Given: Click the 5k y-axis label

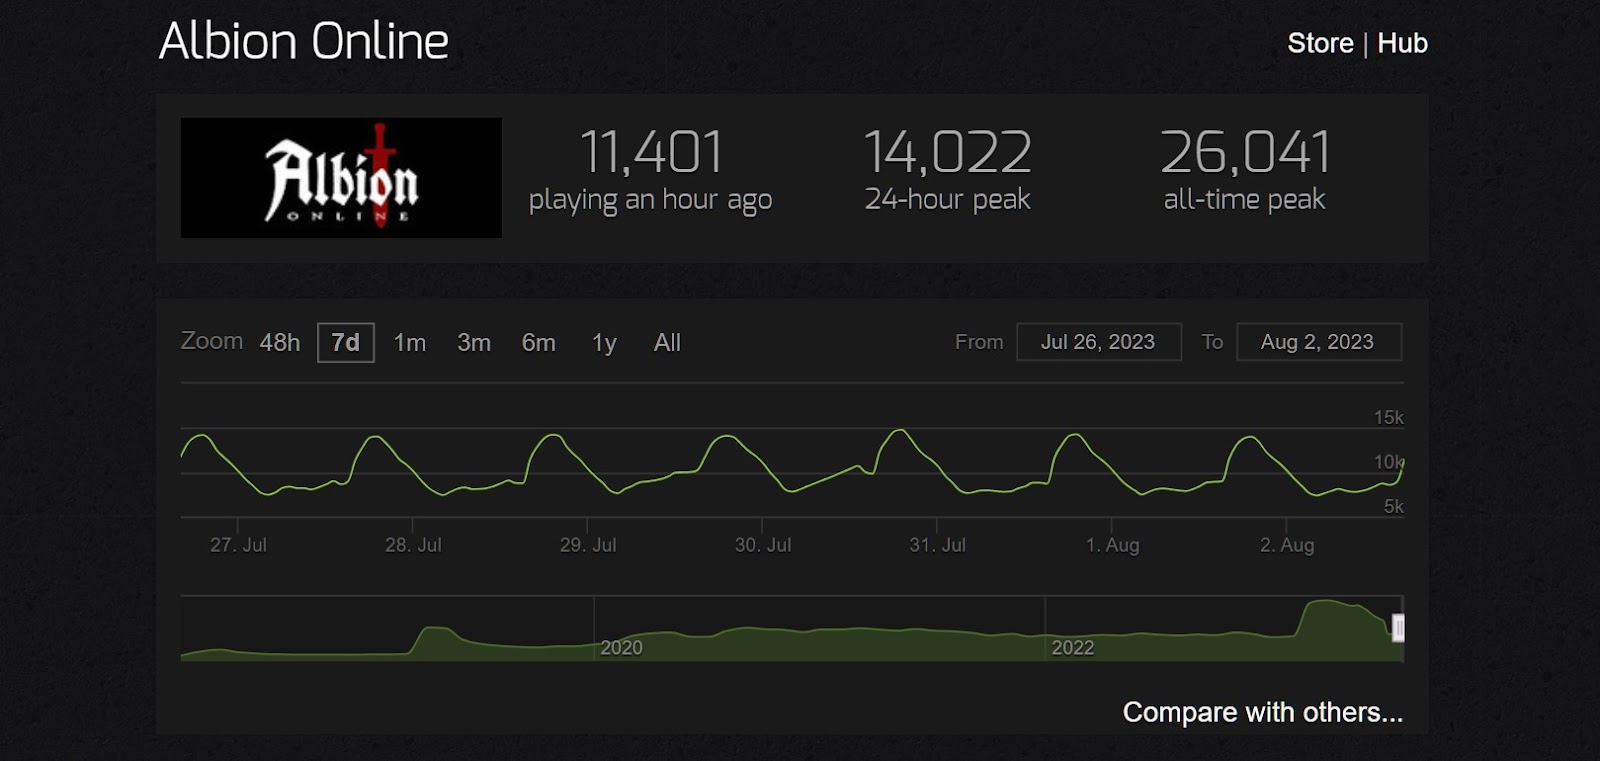Looking at the screenshot, I should [x=1394, y=507].
